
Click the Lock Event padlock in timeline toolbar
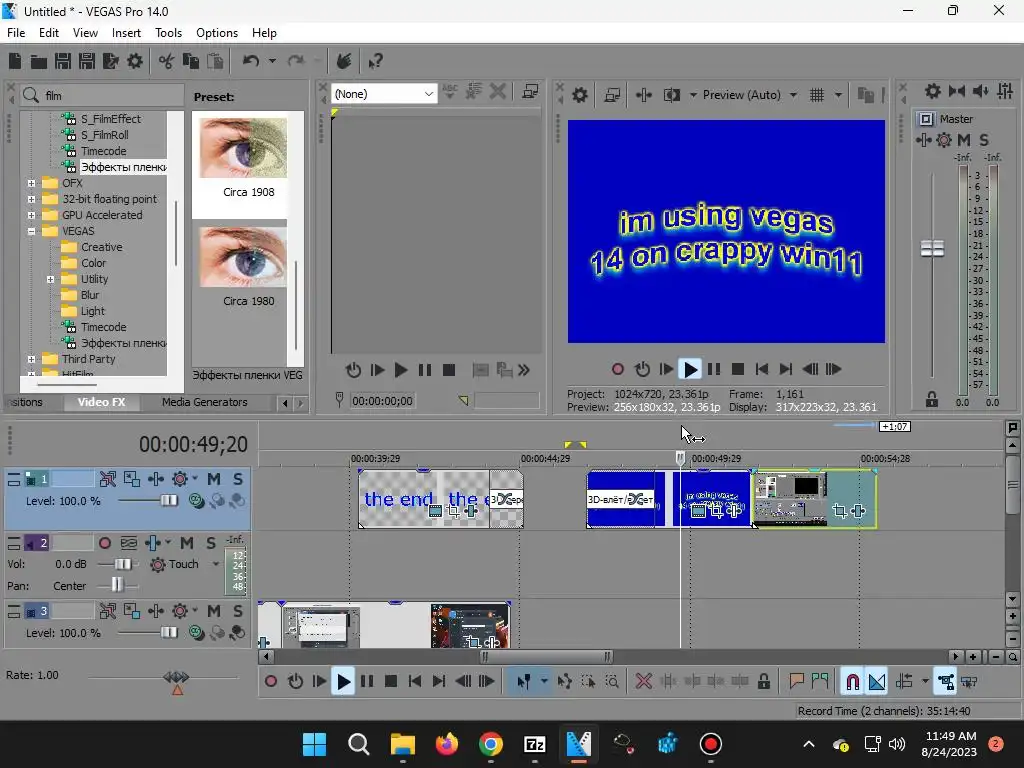tap(763, 682)
